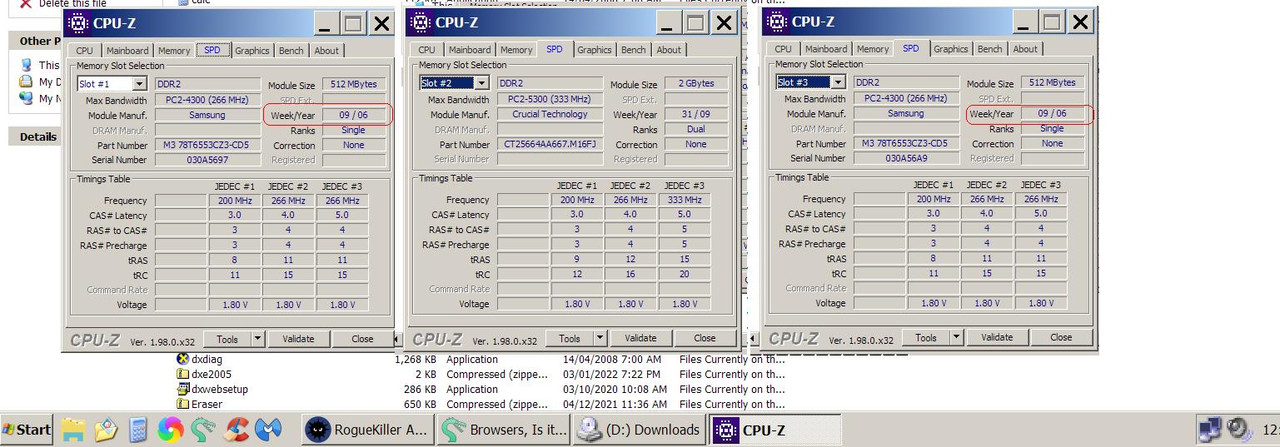
Task: Click 333 MHz JEDEC #3 frequency cell
Action: click(685, 200)
